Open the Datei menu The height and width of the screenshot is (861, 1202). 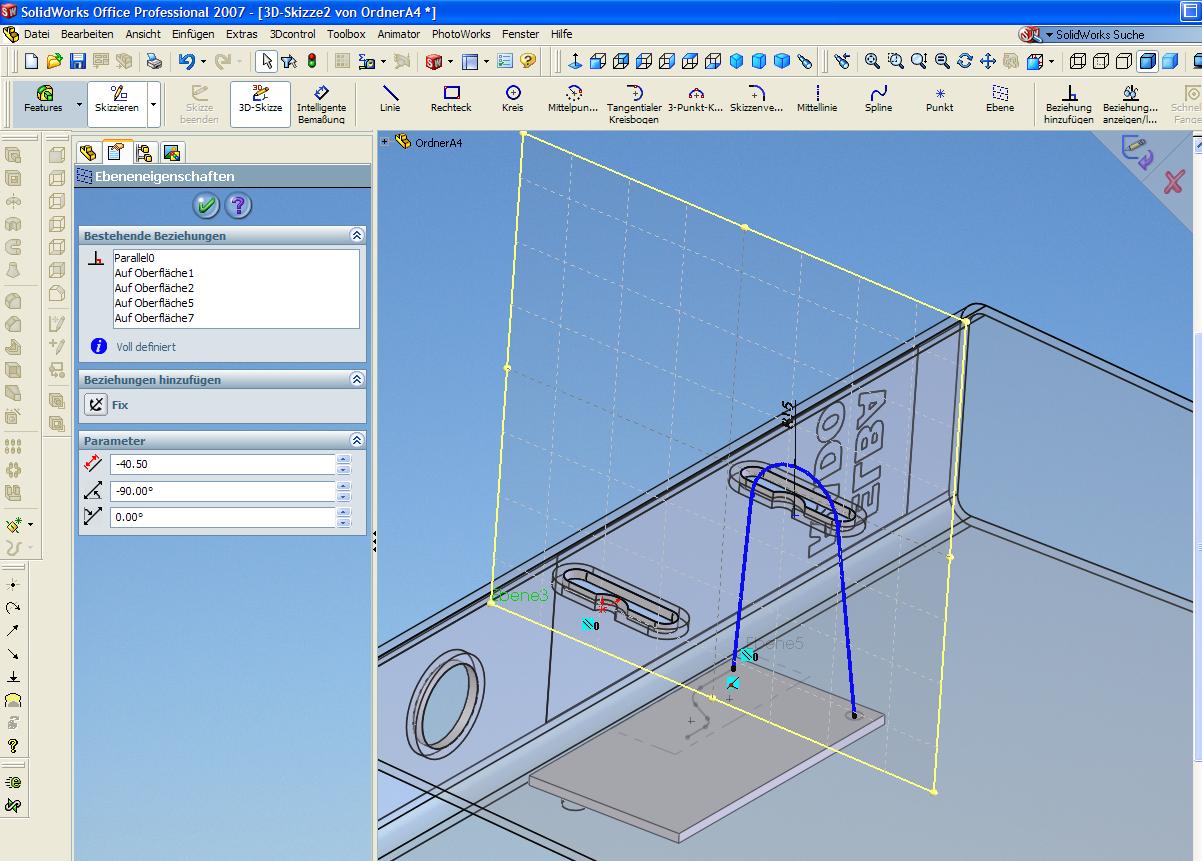(x=37, y=34)
